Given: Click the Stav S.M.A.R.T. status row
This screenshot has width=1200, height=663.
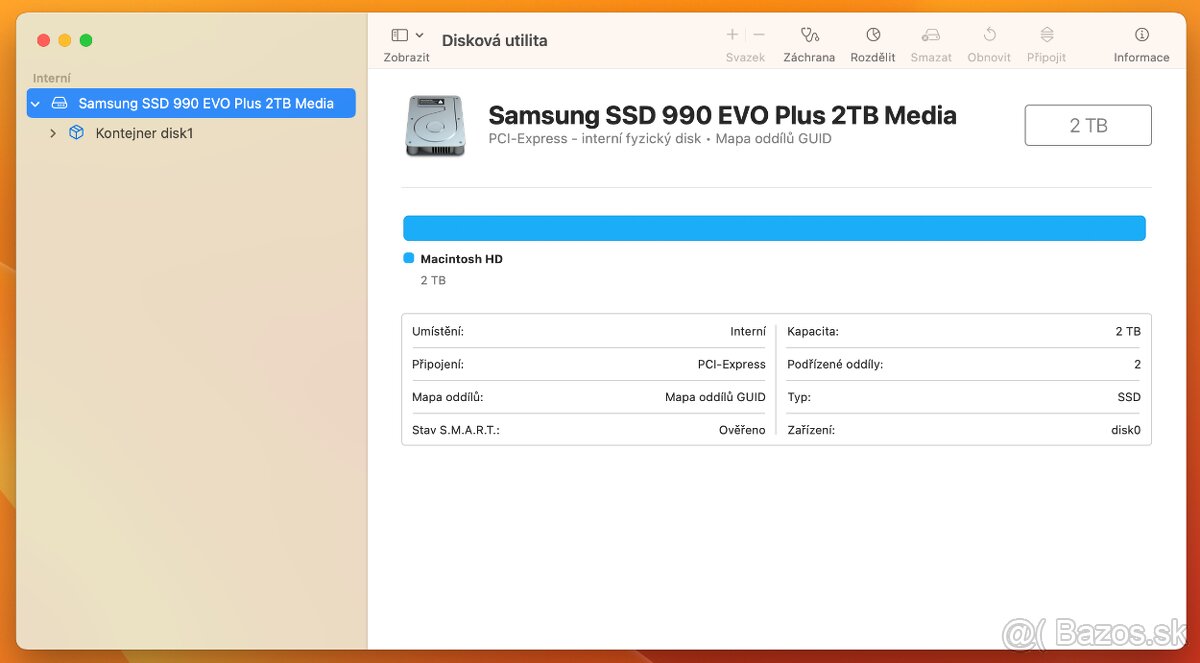Looking at the screenshot, I should pos(588,430).
